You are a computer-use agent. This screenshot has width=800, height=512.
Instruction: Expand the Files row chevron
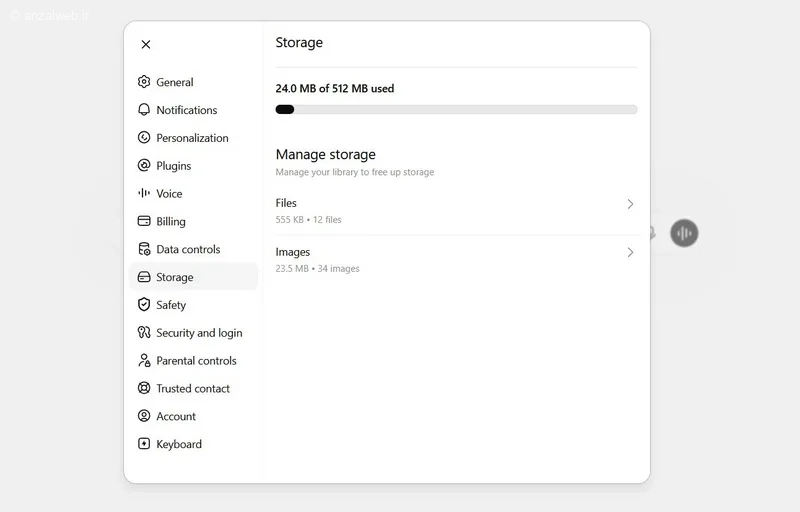[x=630, y=204]
